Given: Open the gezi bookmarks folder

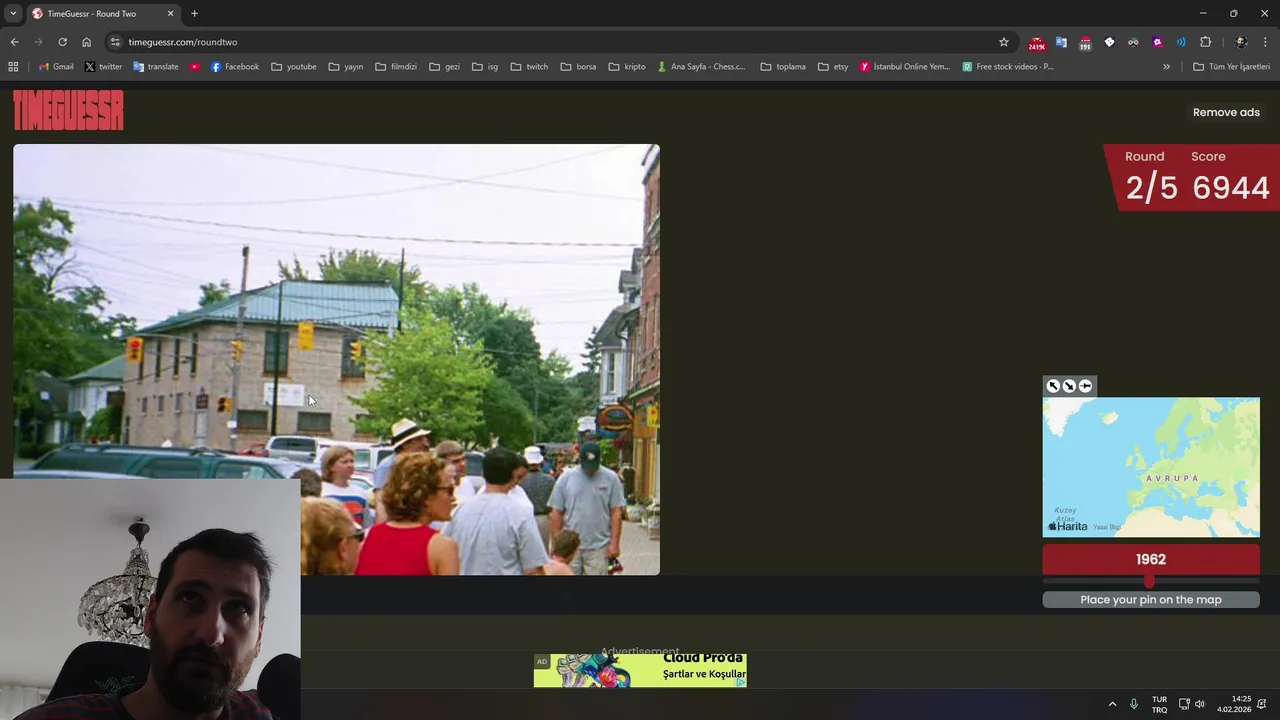Looking at the screenshot, I should point(444,67).
